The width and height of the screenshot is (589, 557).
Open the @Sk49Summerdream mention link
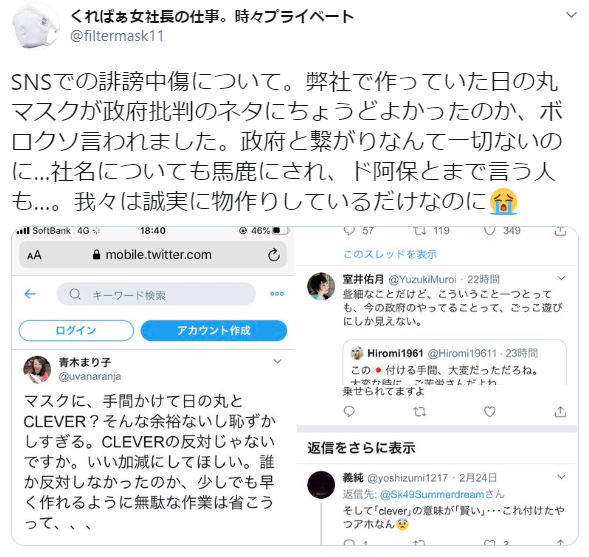(x=432, y=494)
